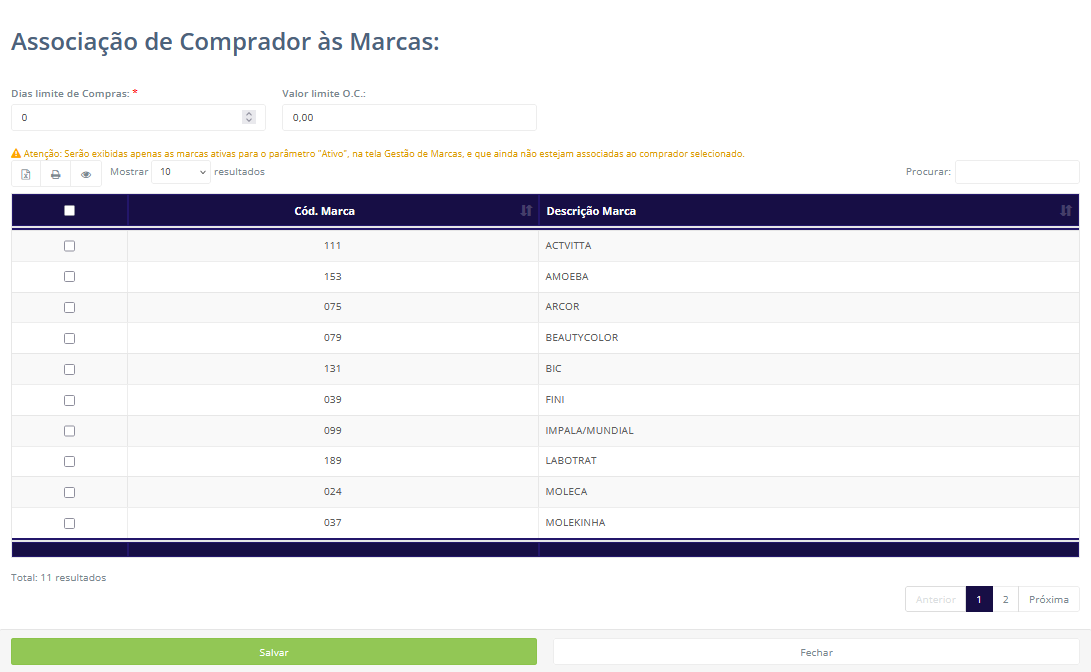This screenshot has height=672, width=1091.
Task: Open the Mostrar results count dropdown
Action: pyautogui.click(x=181, y=172)
